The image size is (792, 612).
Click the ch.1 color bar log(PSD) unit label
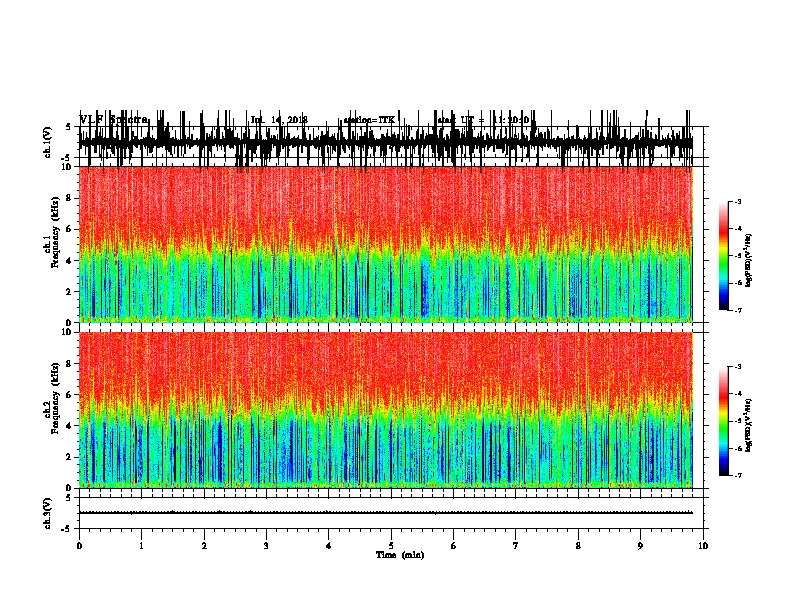point(748,260)
